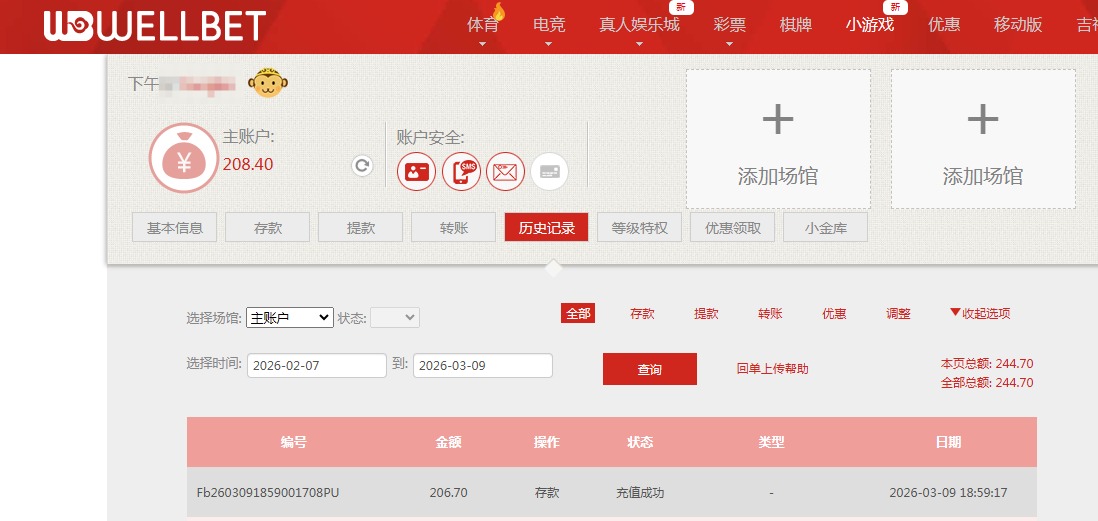Open the email verification icon
The width and height of the screenshot is (1098, 521).
click(506, 172)
